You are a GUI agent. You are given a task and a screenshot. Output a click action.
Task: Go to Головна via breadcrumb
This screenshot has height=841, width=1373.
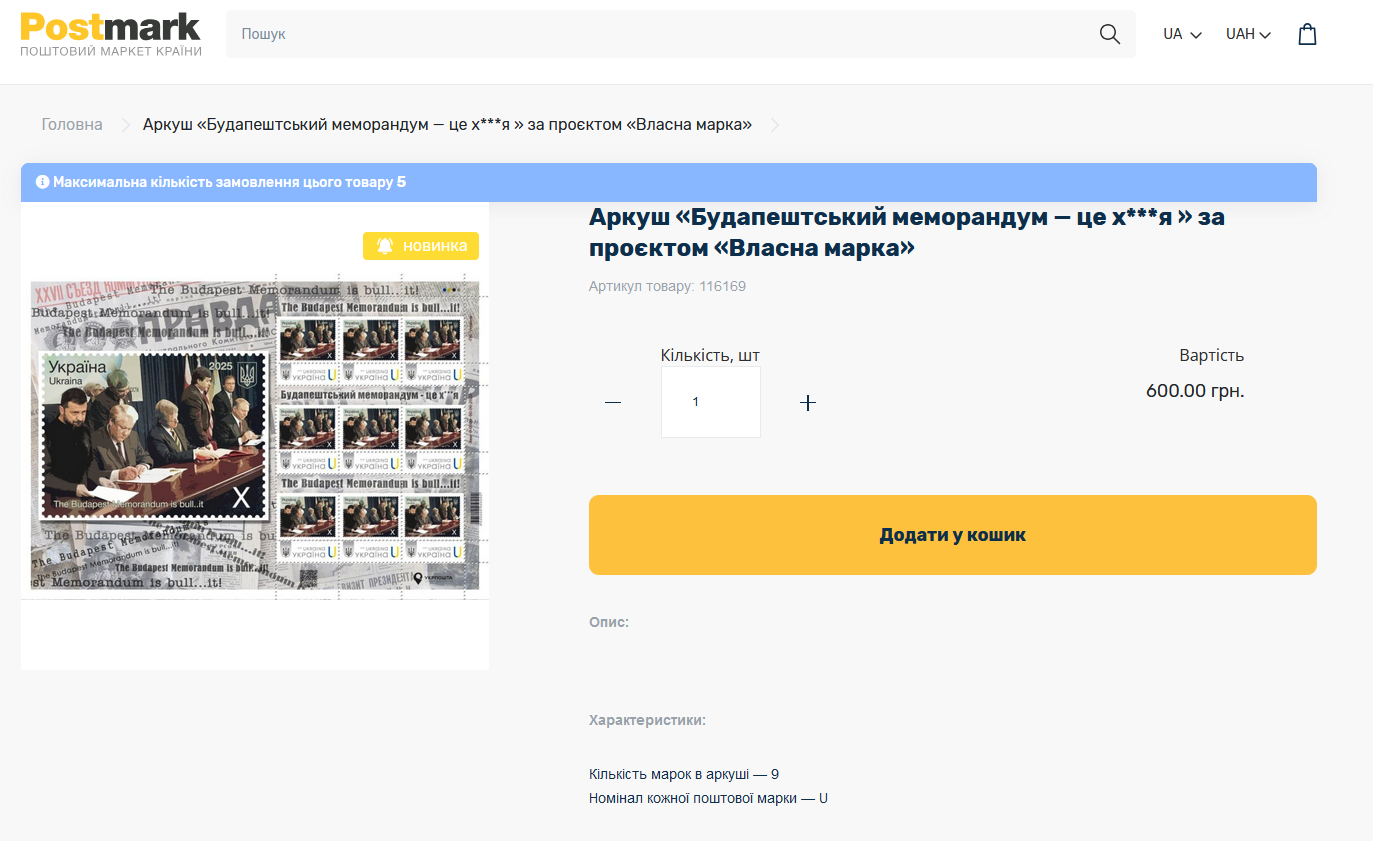[x=72, y=125]
